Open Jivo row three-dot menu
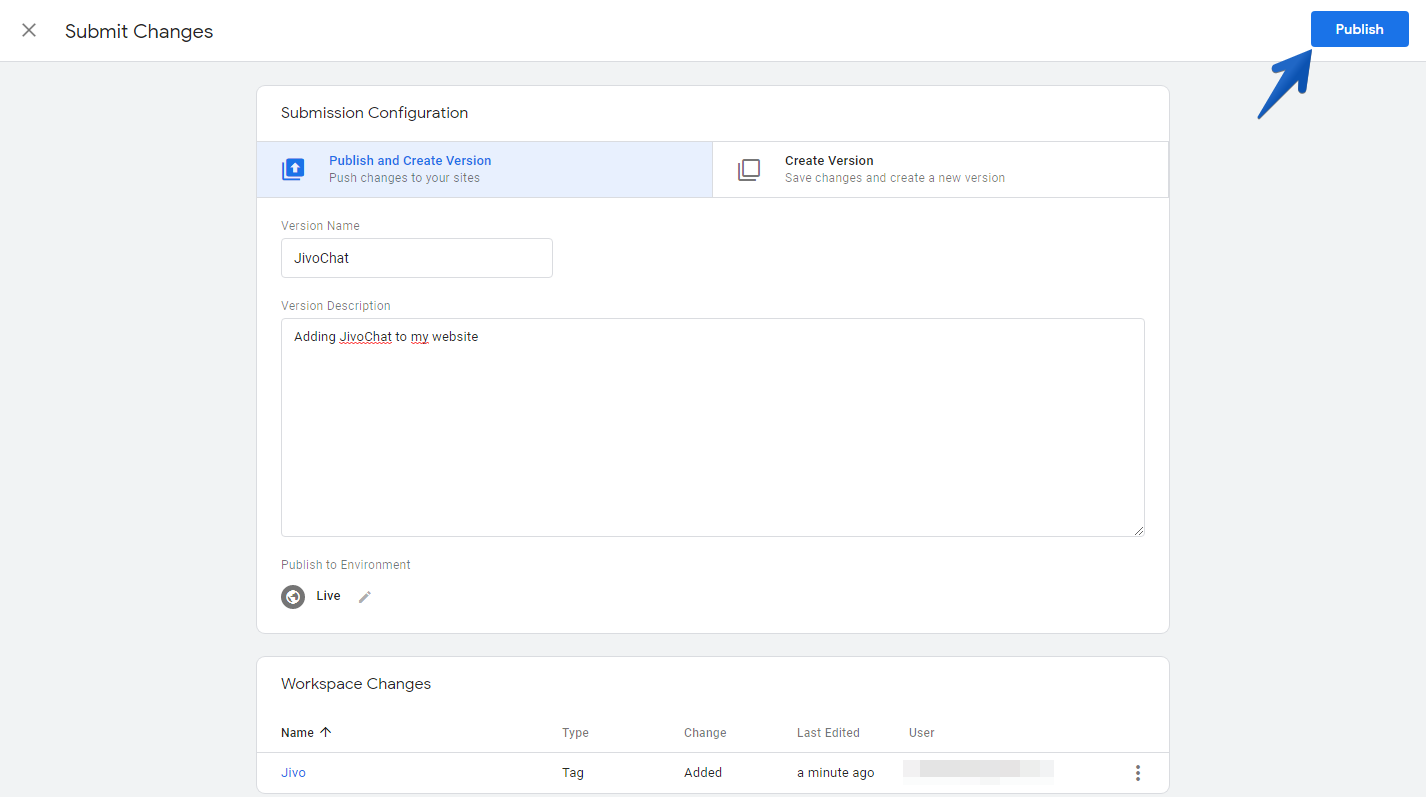 (1137, 773)
